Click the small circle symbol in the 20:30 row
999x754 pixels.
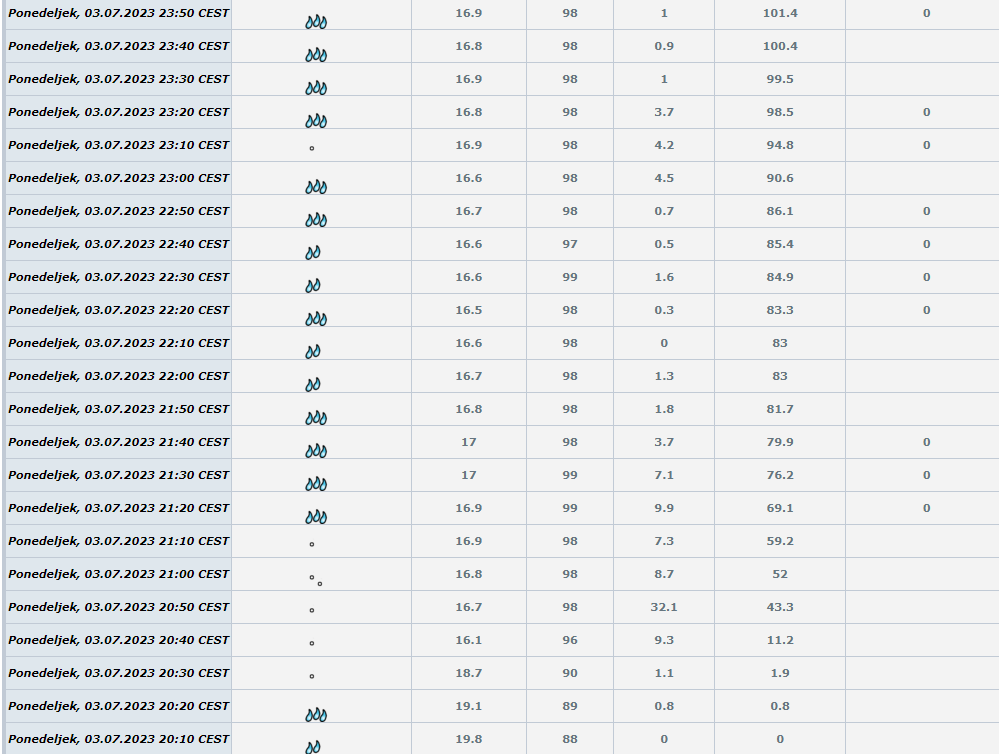[312, 676]
